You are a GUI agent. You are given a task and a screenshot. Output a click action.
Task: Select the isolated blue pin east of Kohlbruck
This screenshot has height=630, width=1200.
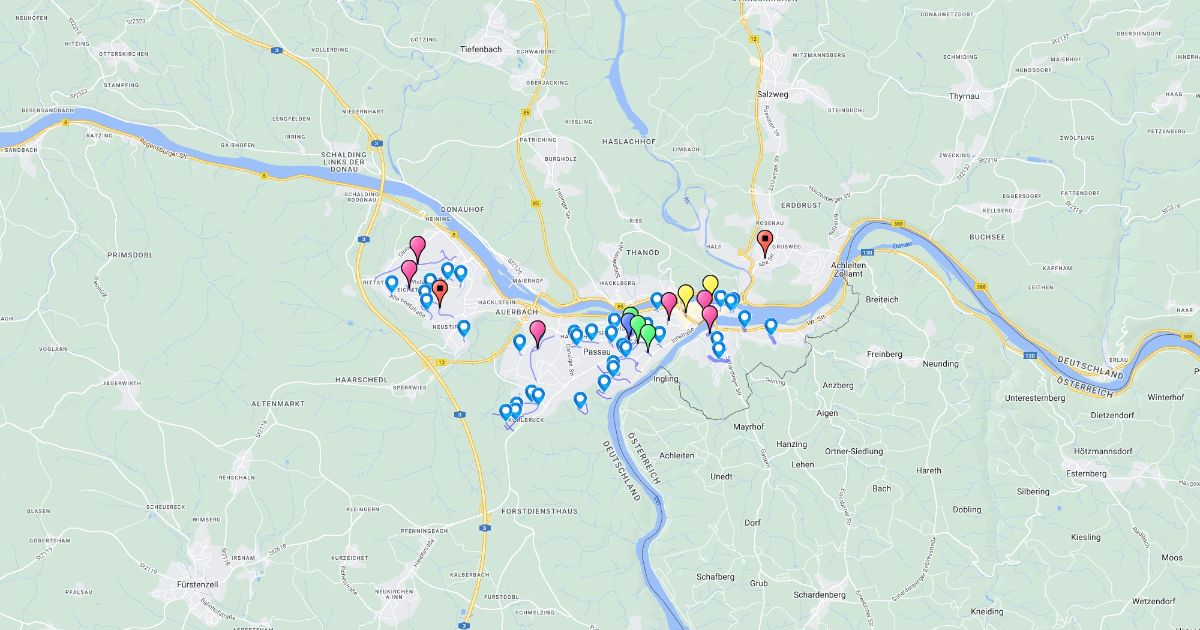coord(580,401)
